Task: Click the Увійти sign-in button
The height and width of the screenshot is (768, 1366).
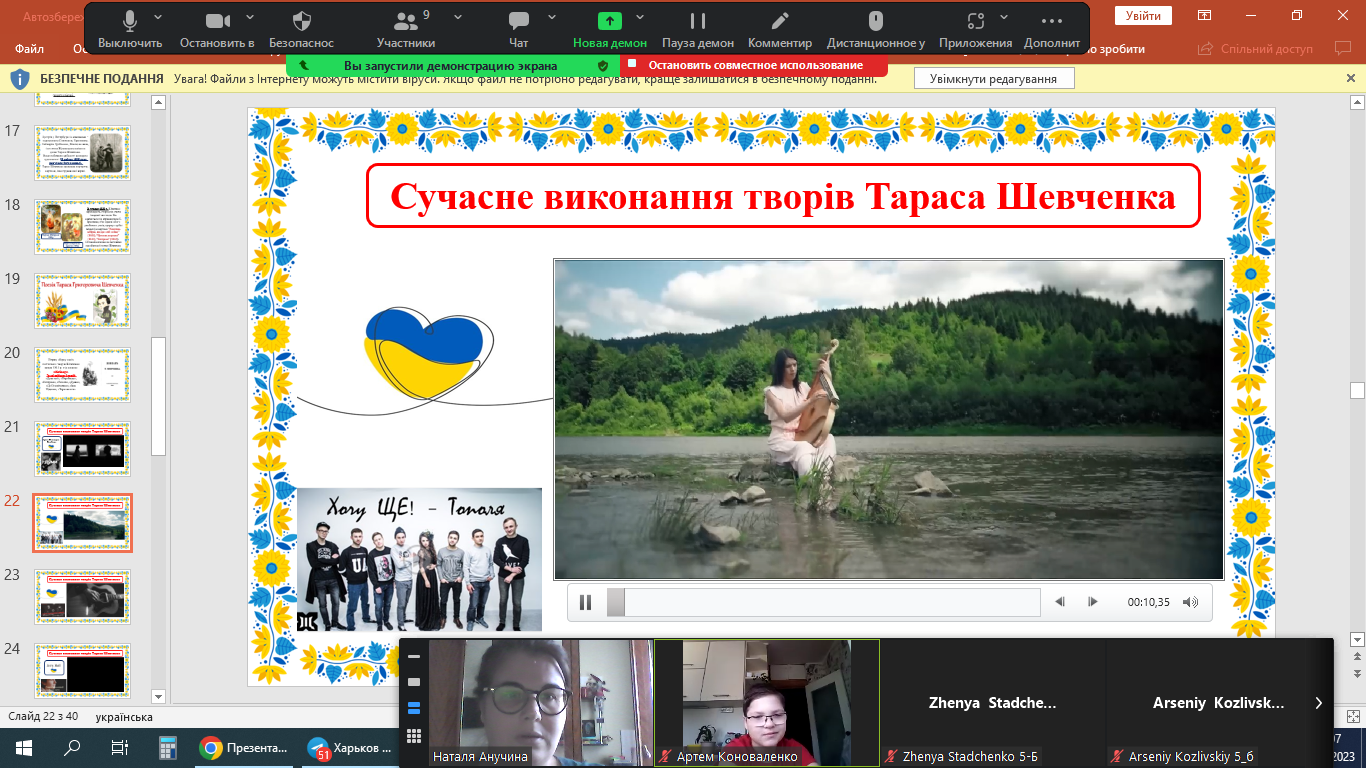Action: pyautogui.click(x=1143, y=15)
